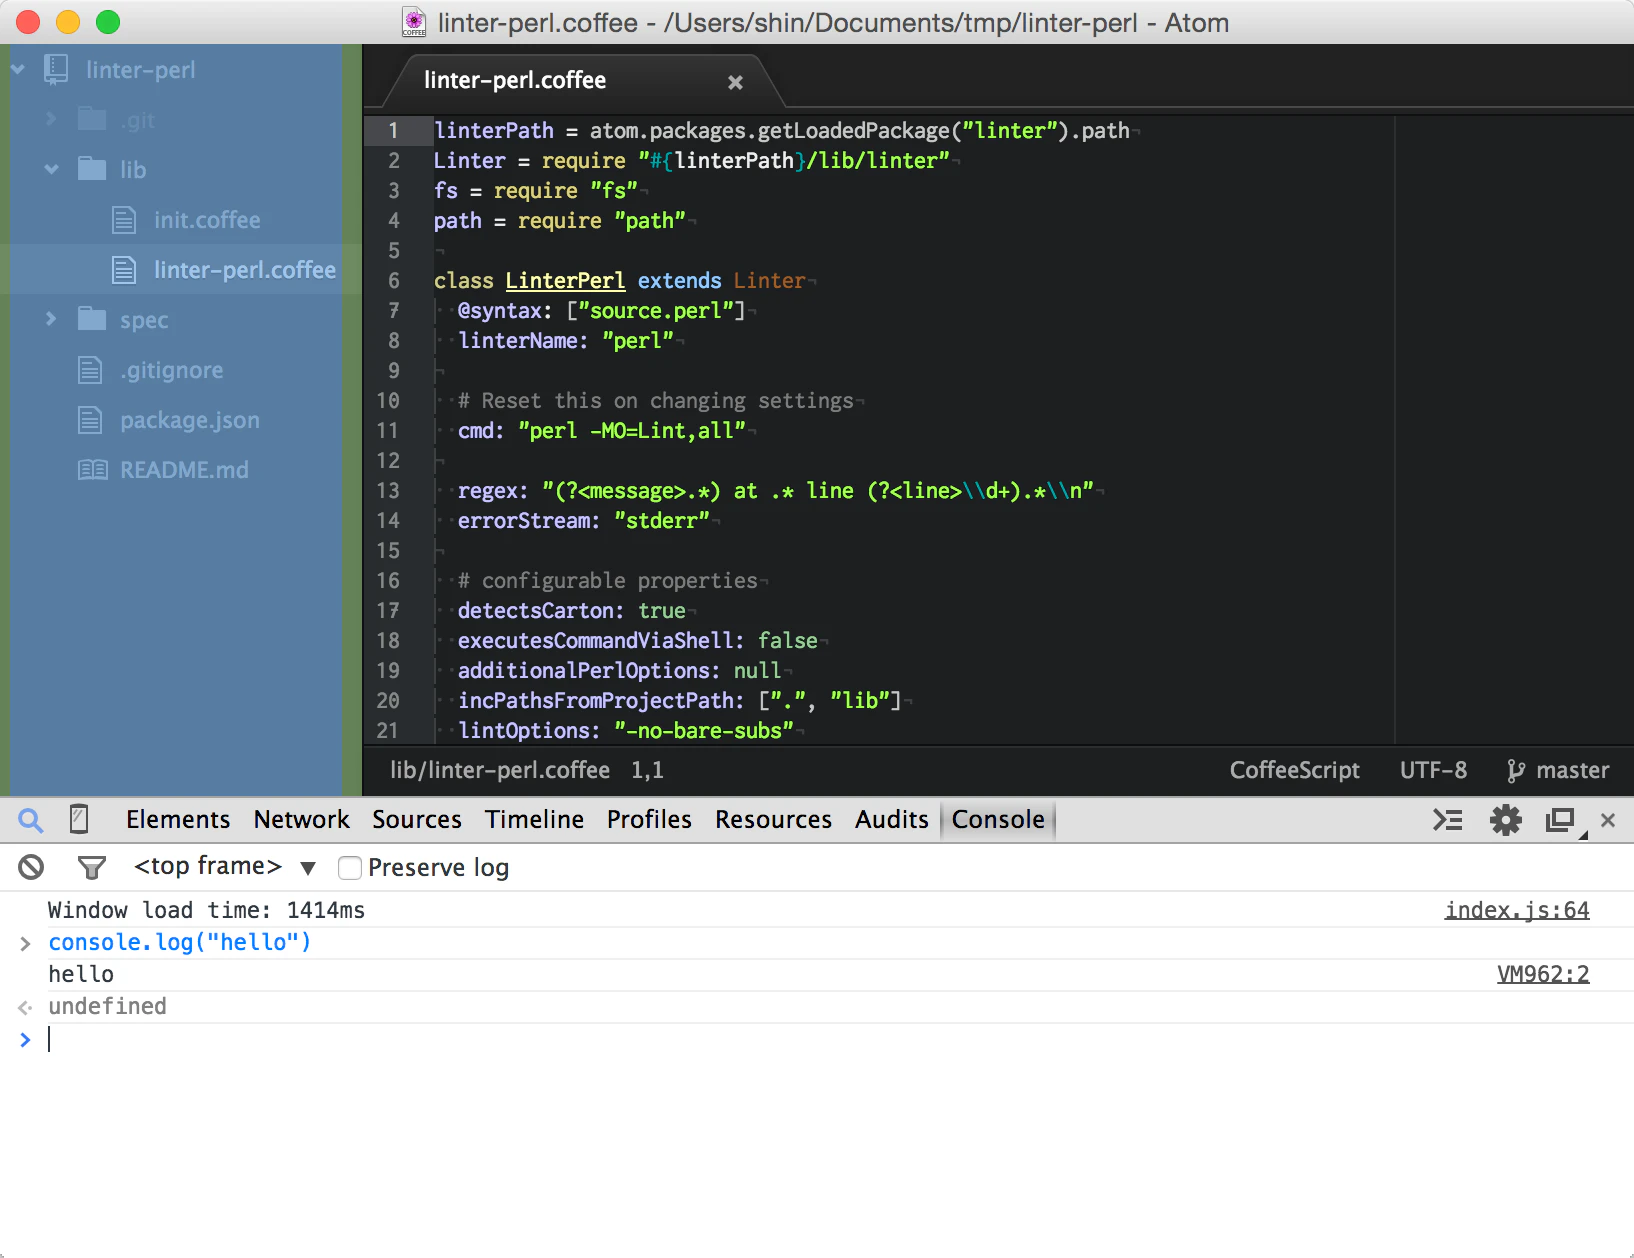Open the top frame context dropdown
This screenshot has width=1634, height=1258.
coord(225,866)
